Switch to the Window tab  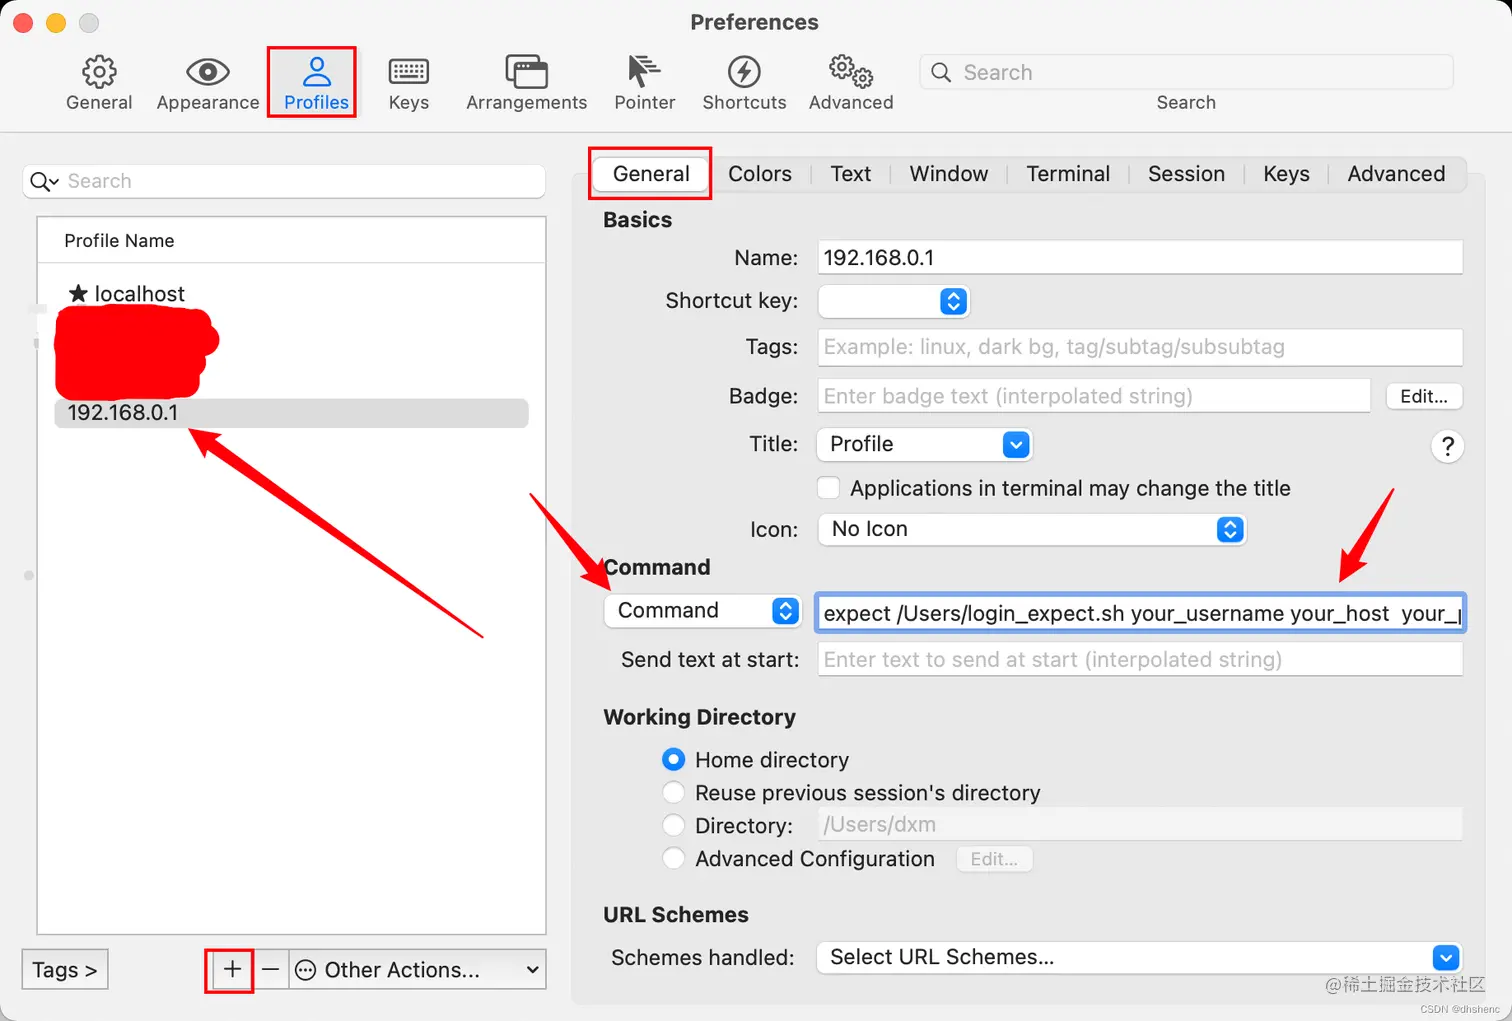click(x=949, y=174)
